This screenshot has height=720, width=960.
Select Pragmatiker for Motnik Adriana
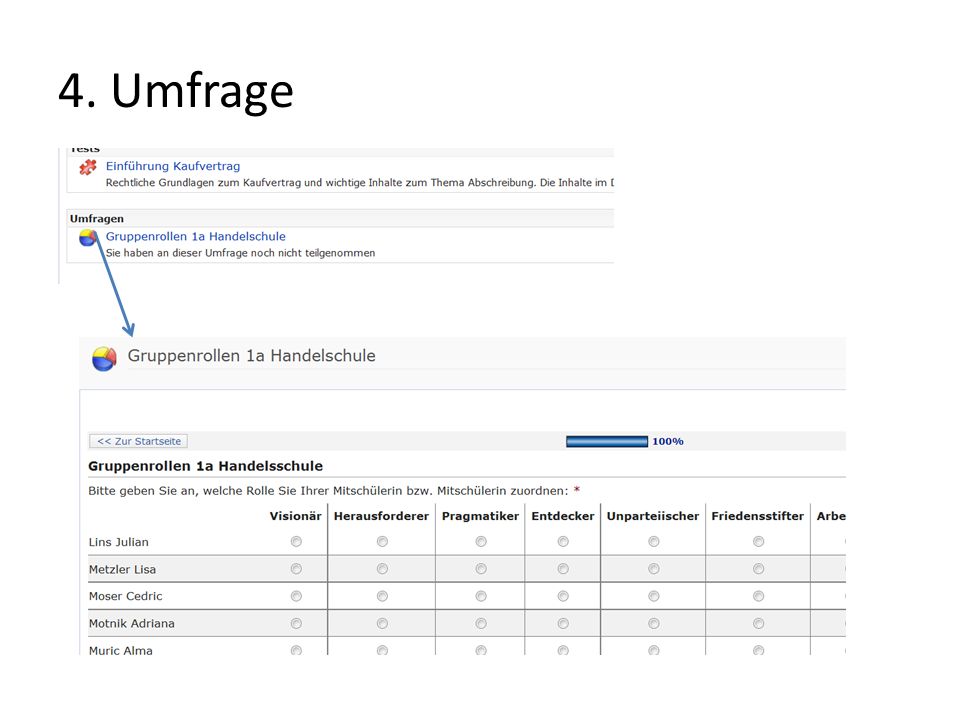[481, 624]
